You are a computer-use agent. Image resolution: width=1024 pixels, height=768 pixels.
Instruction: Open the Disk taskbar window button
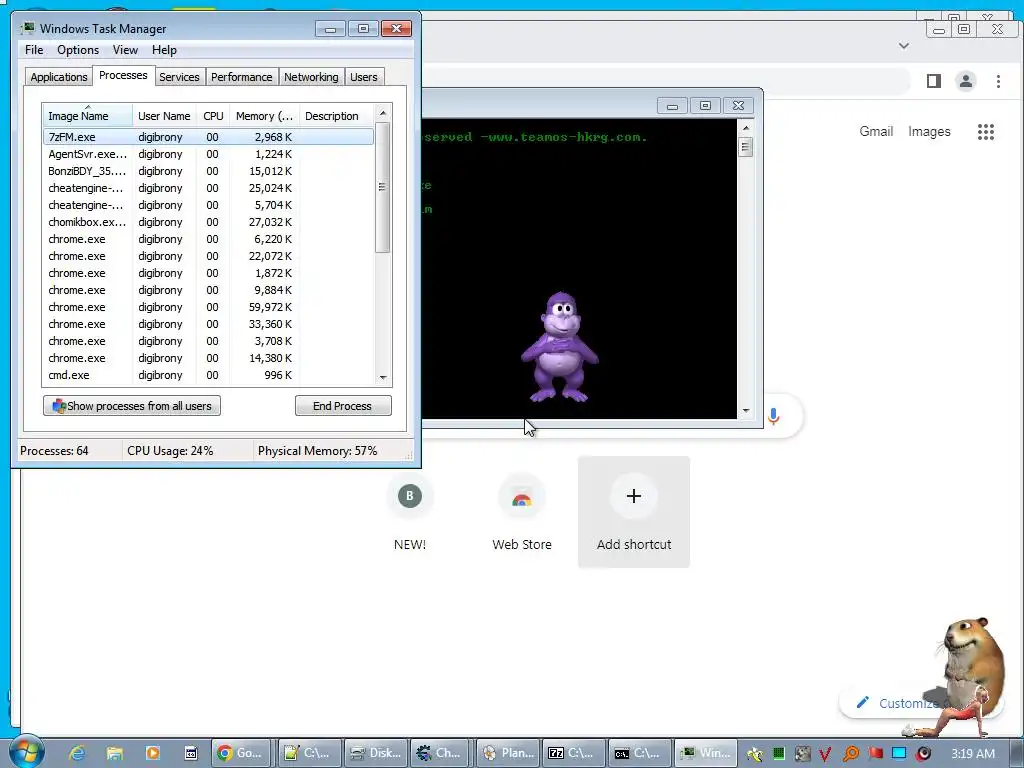click(376, 753)
